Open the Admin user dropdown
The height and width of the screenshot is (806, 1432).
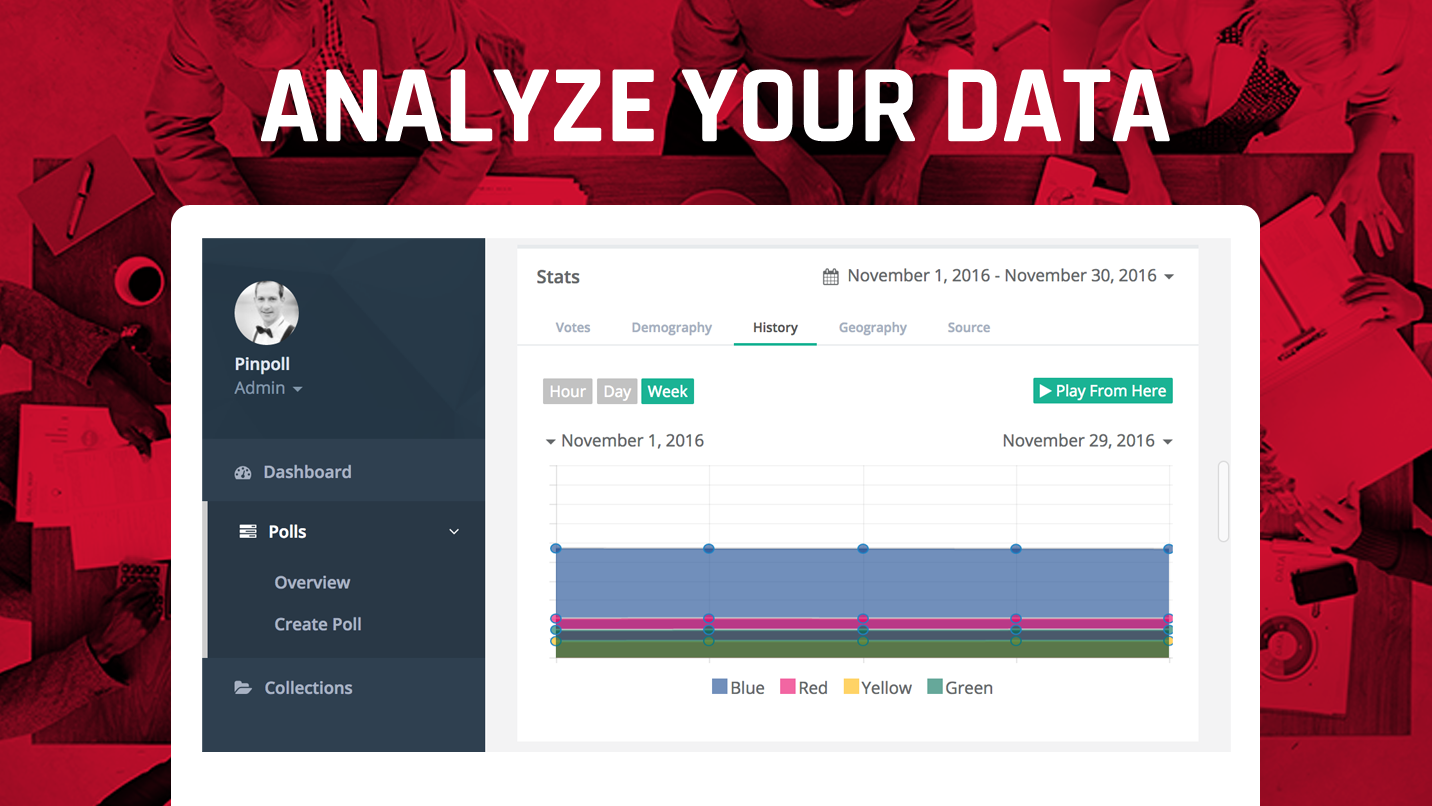point(268,388)
